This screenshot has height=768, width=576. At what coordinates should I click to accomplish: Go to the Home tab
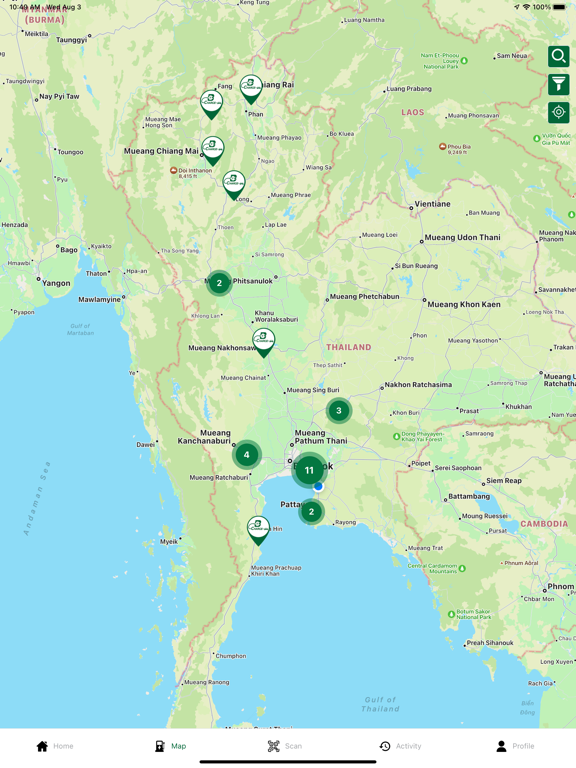55,746
